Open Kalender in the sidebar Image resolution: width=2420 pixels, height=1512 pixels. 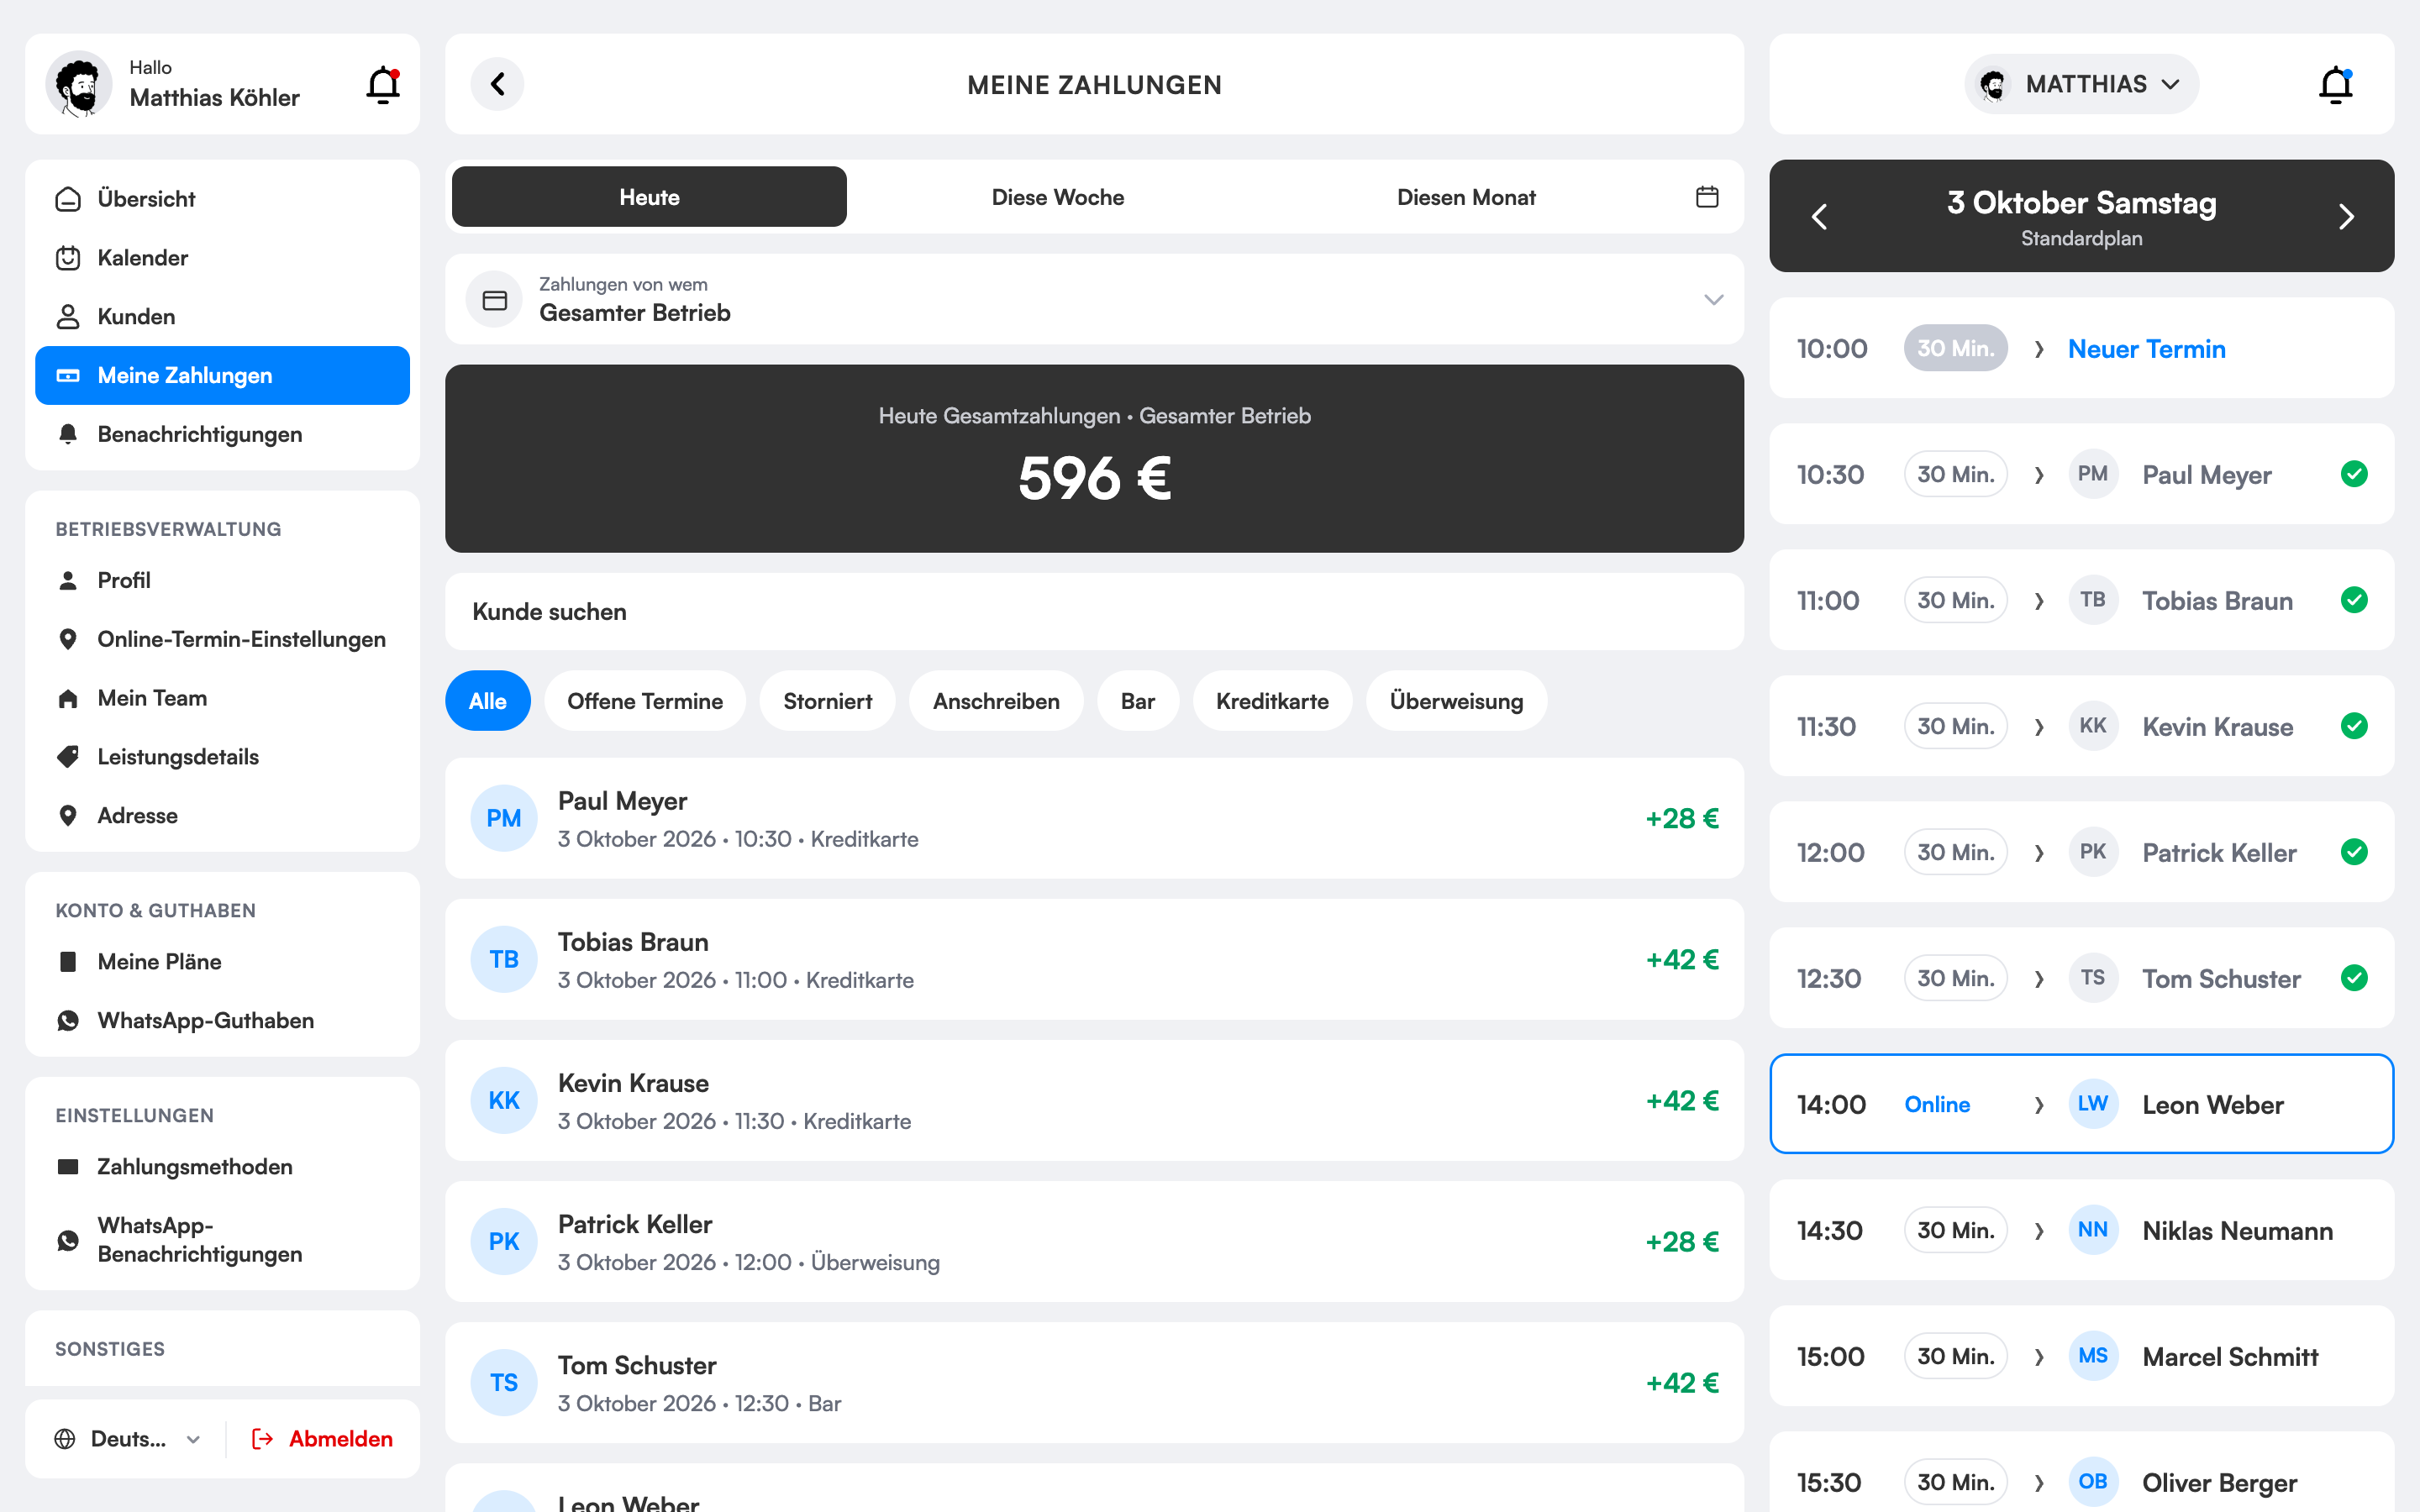pos(222,258)
